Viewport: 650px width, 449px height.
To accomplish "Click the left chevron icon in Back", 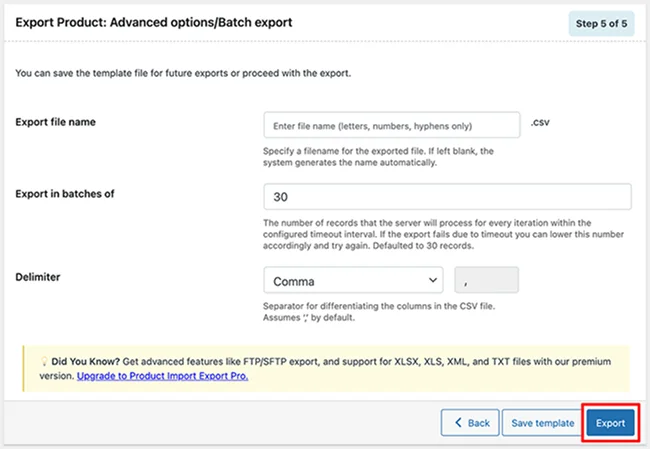I will [458, 423].
